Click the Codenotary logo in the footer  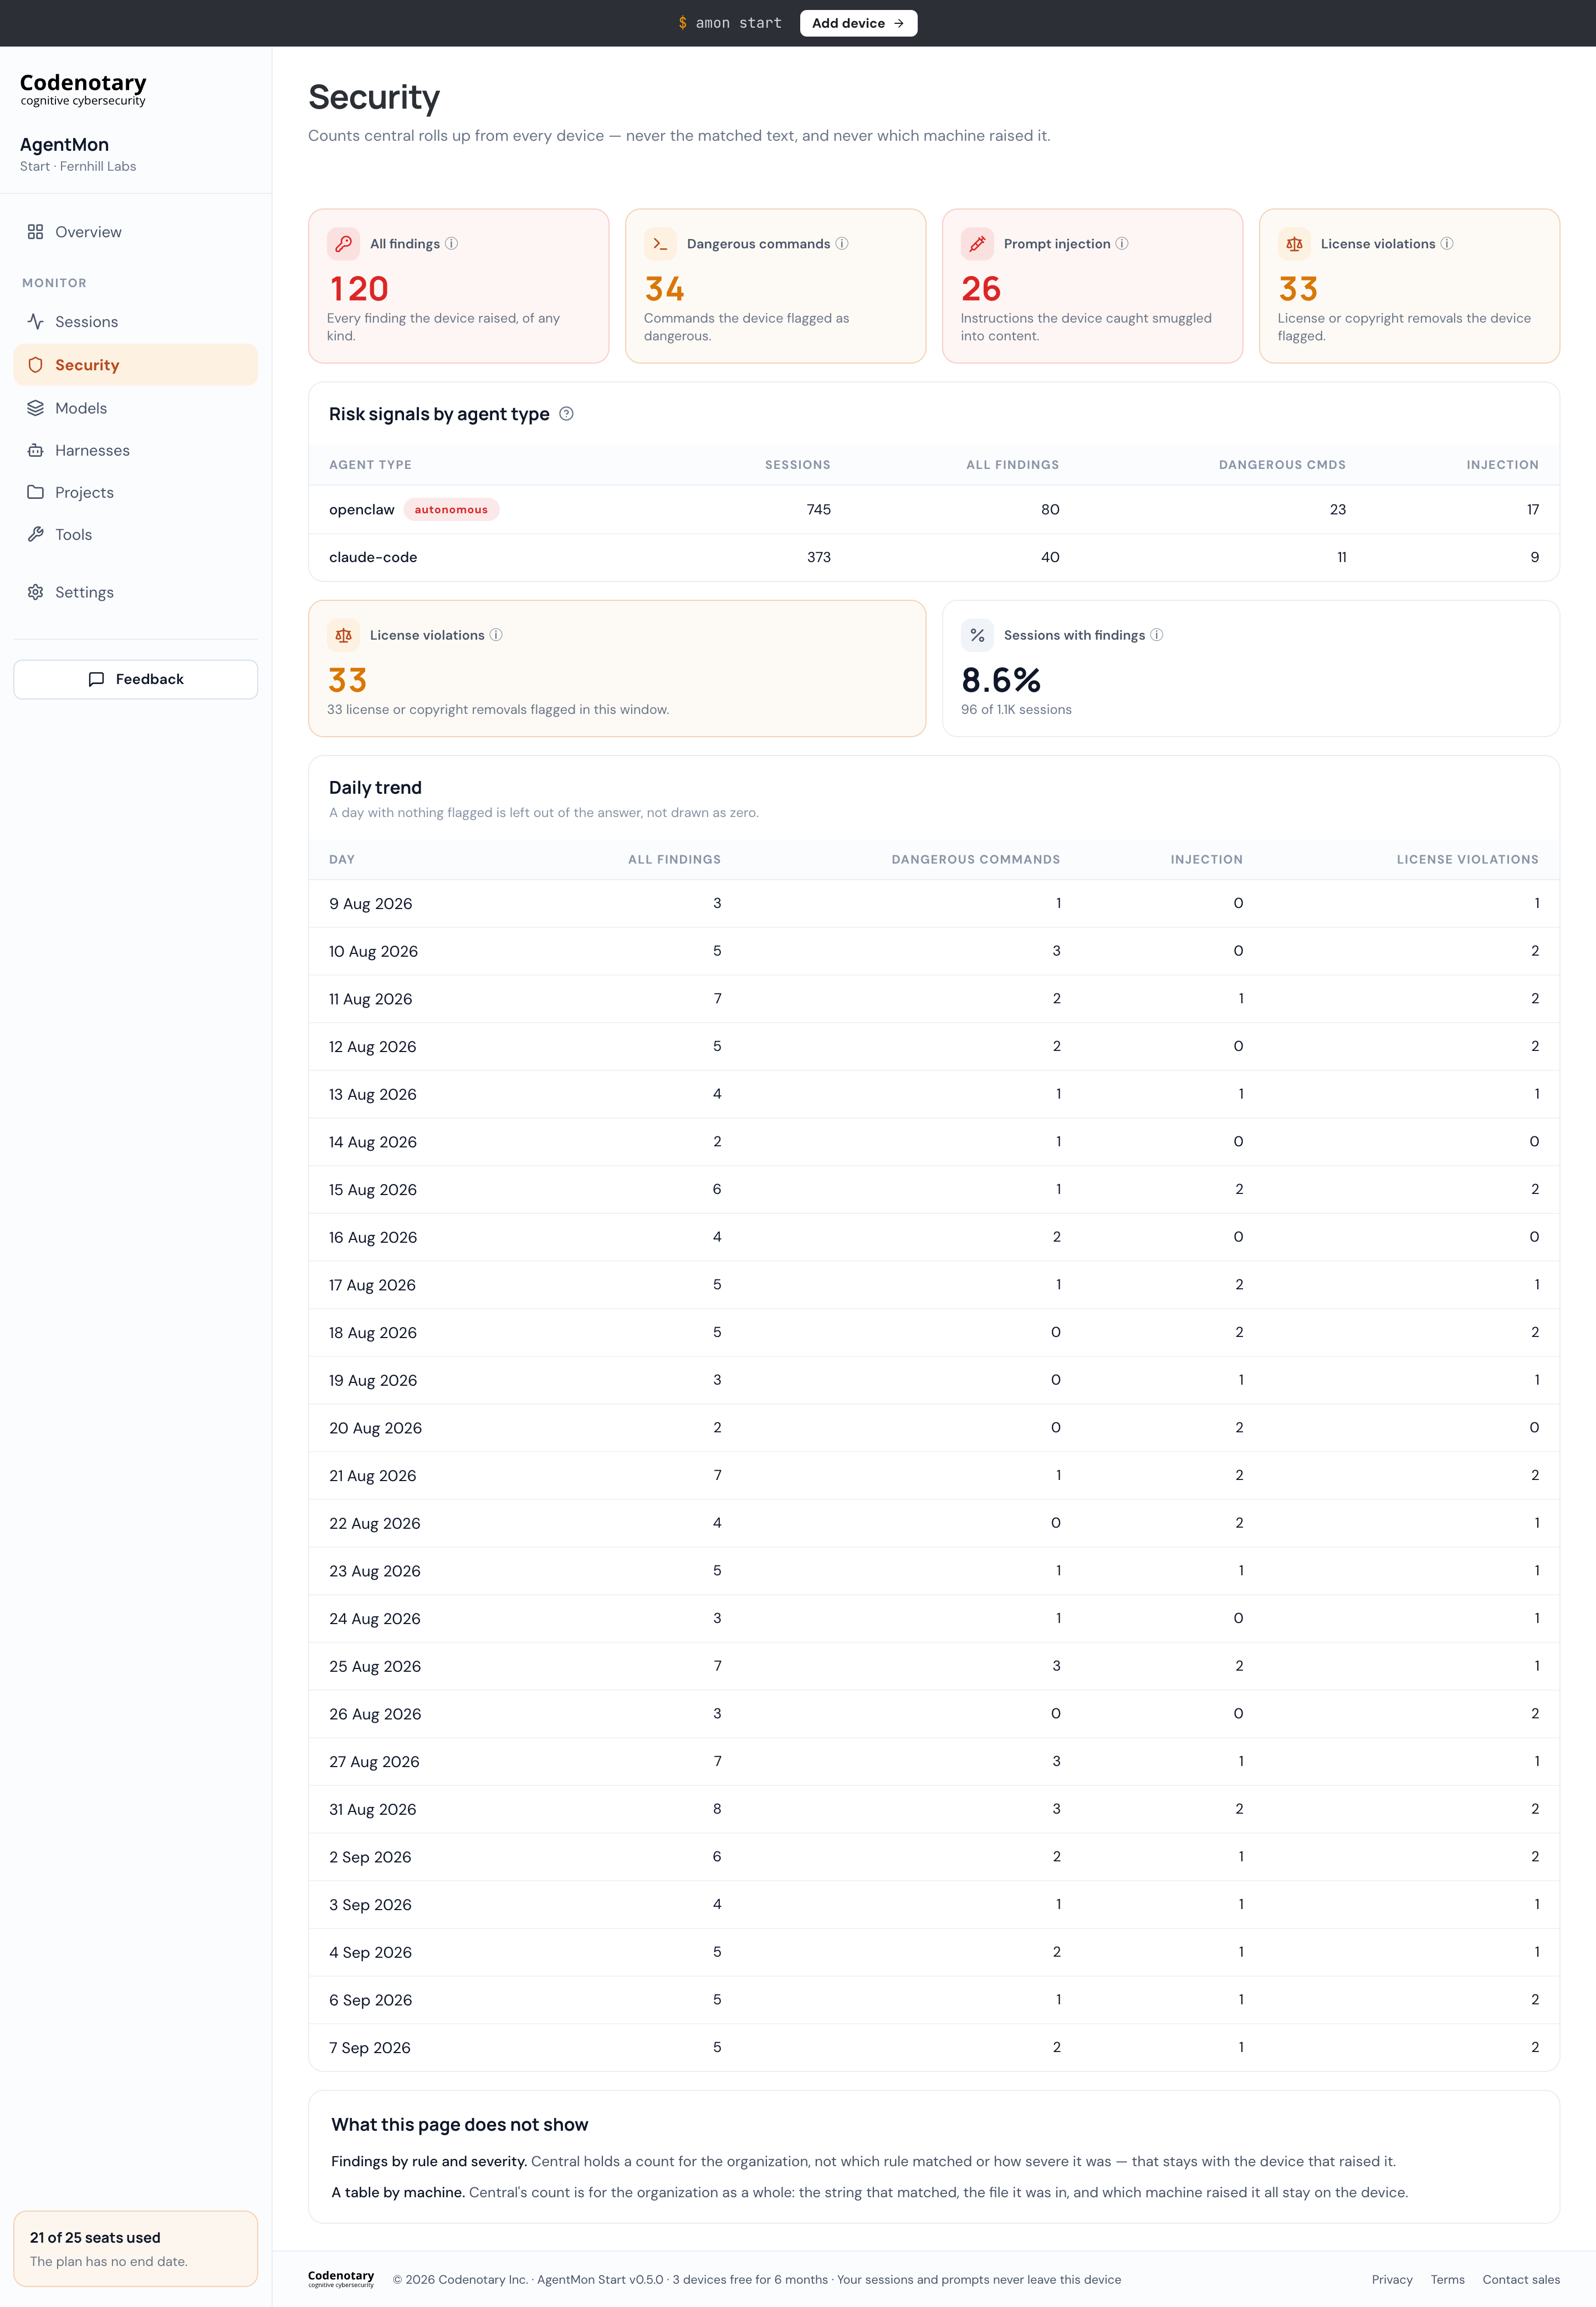(x=341, y=2279)
